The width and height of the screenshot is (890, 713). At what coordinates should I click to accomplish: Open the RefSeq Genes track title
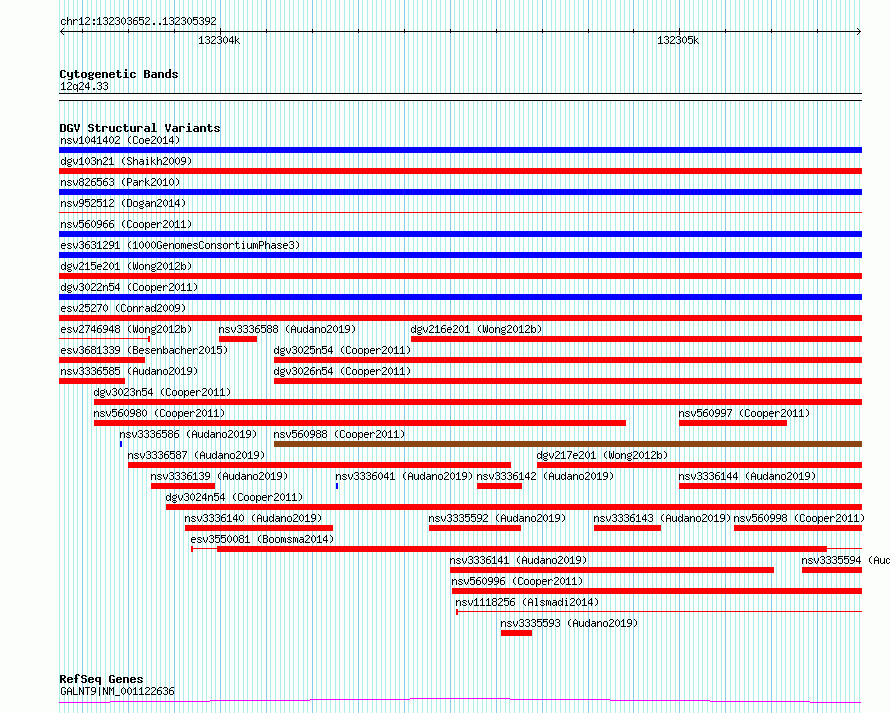(101, 679)
